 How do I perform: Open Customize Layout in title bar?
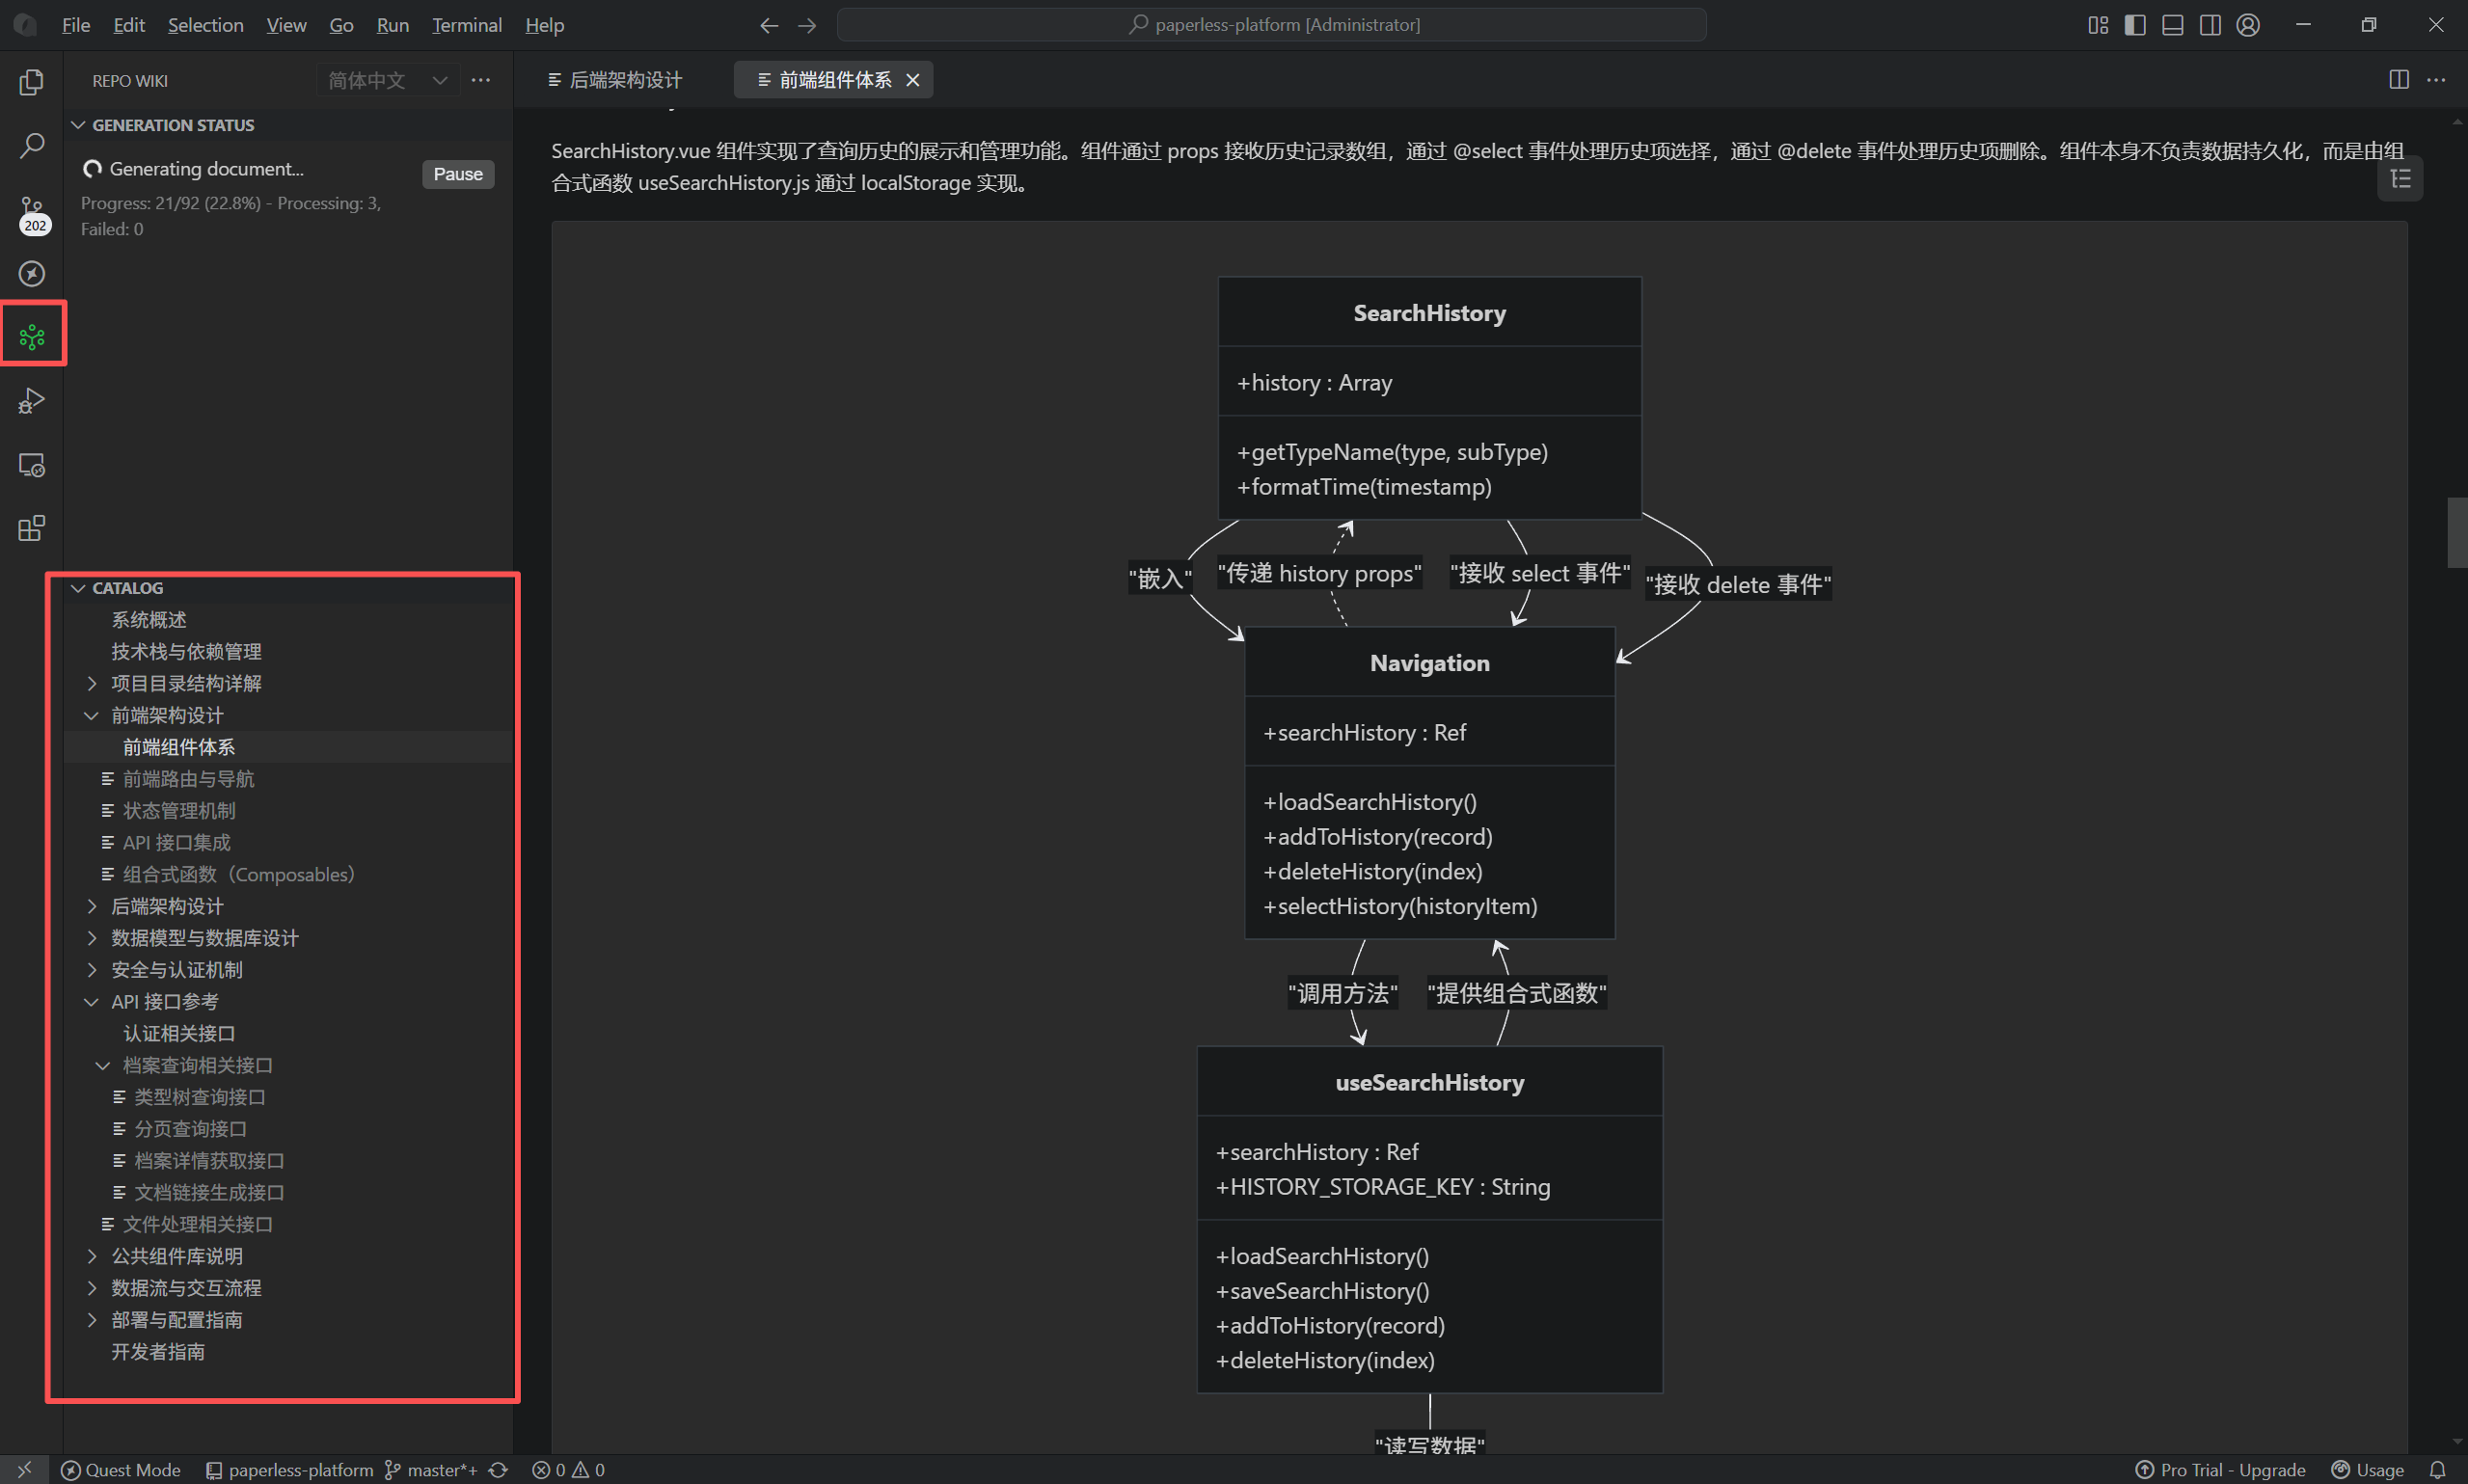click(2098, 25)
